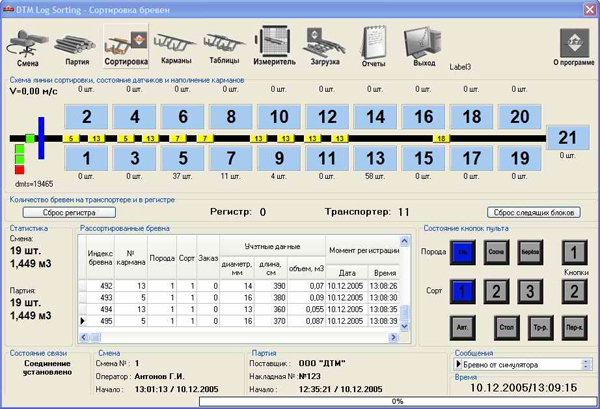
Task: Select pocket 20 box
Action: tap(520, 117)
